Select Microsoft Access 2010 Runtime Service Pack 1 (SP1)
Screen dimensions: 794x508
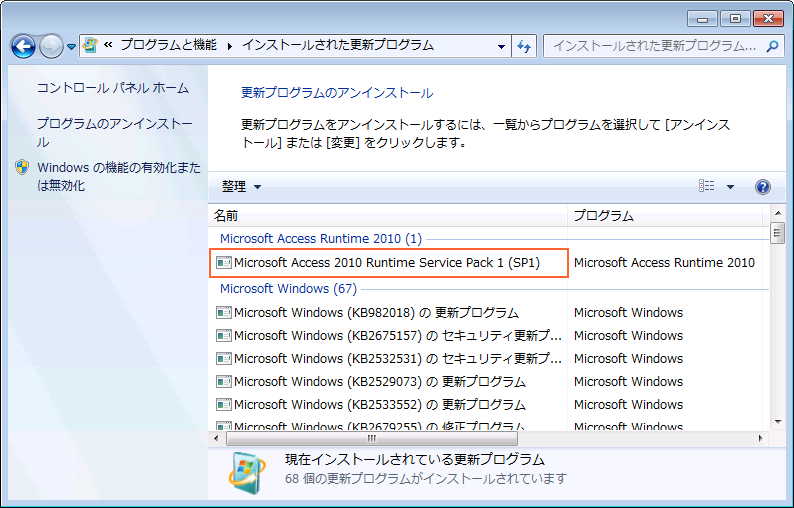click(388, 263)
